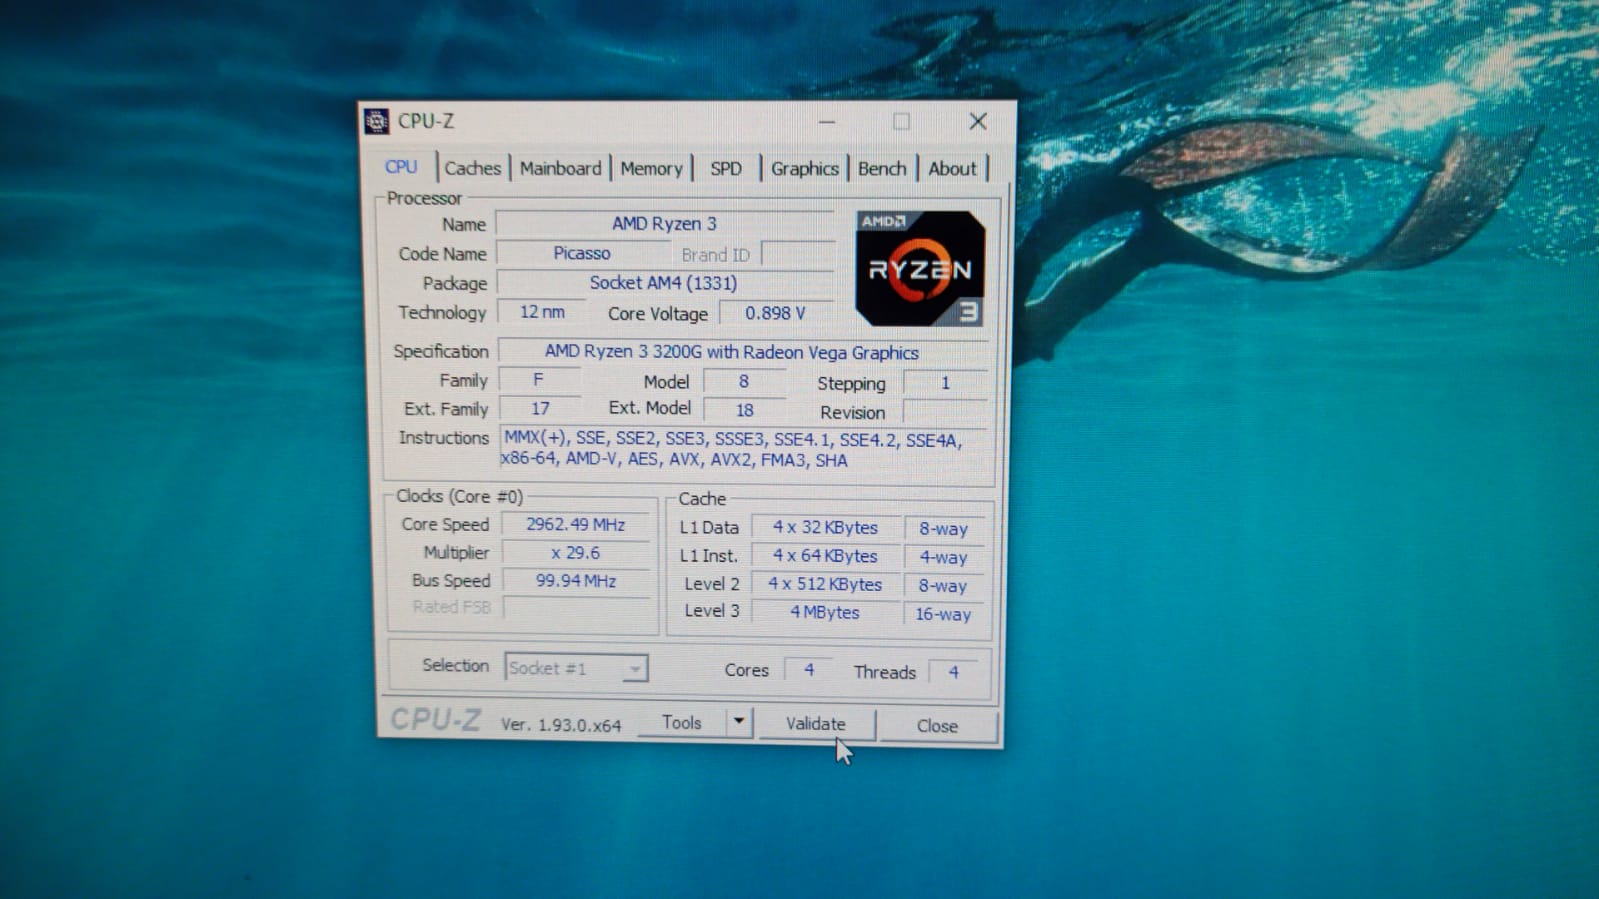
Task: Click the Level 3 16-way field
Action: point(944,614)
